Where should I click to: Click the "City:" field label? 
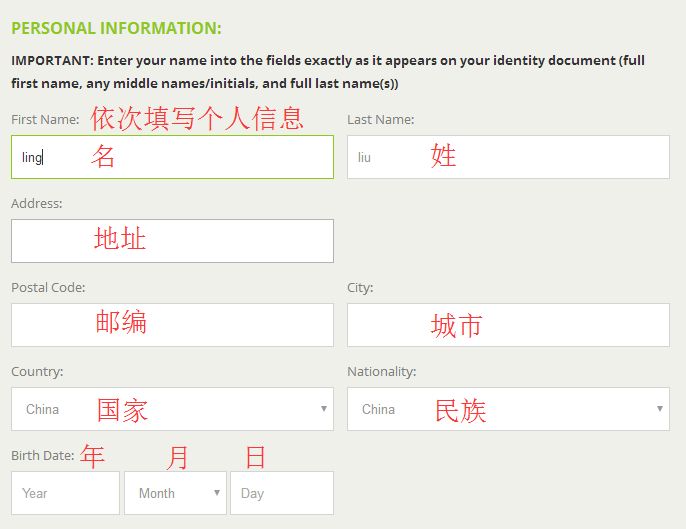pos(360,287)
